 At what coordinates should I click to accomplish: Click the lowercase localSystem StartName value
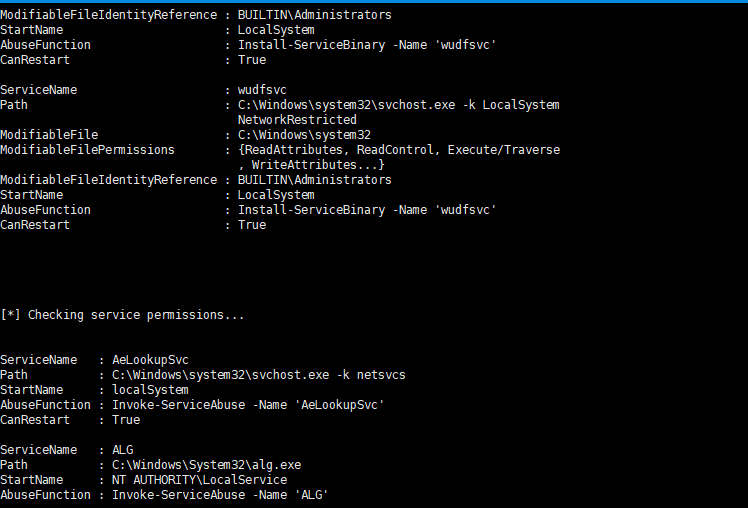coord(150,390)
